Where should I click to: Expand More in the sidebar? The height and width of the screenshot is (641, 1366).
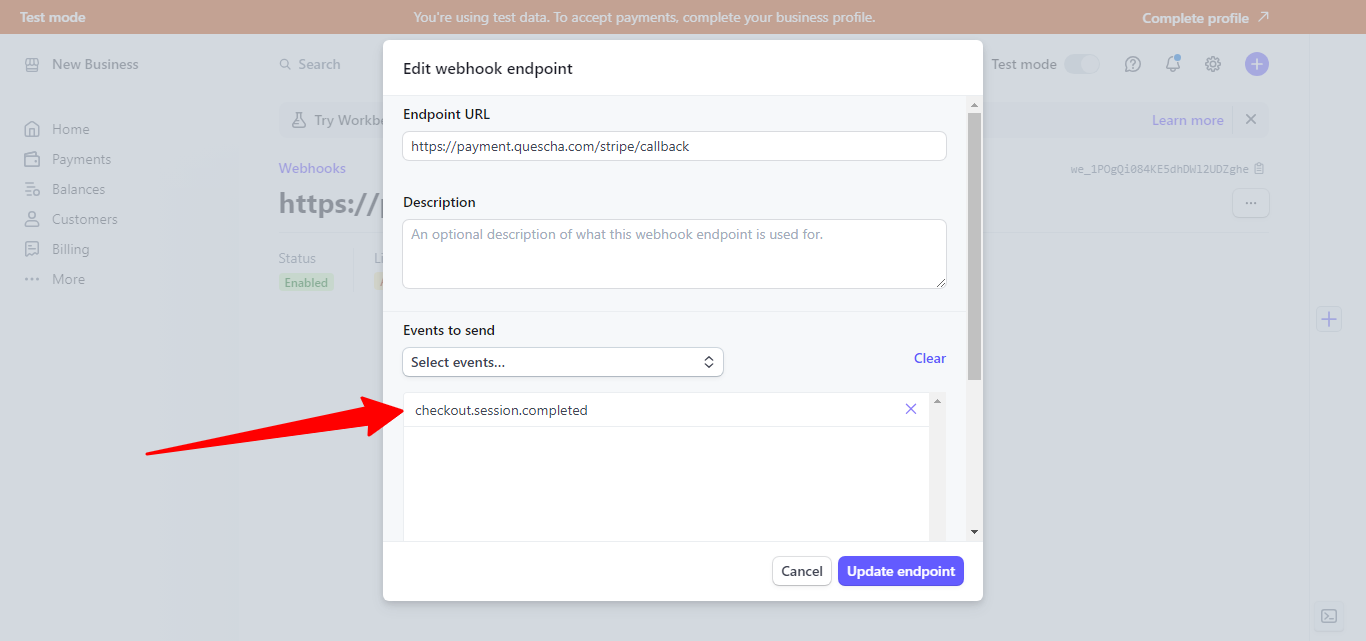[x=68, y=279]
